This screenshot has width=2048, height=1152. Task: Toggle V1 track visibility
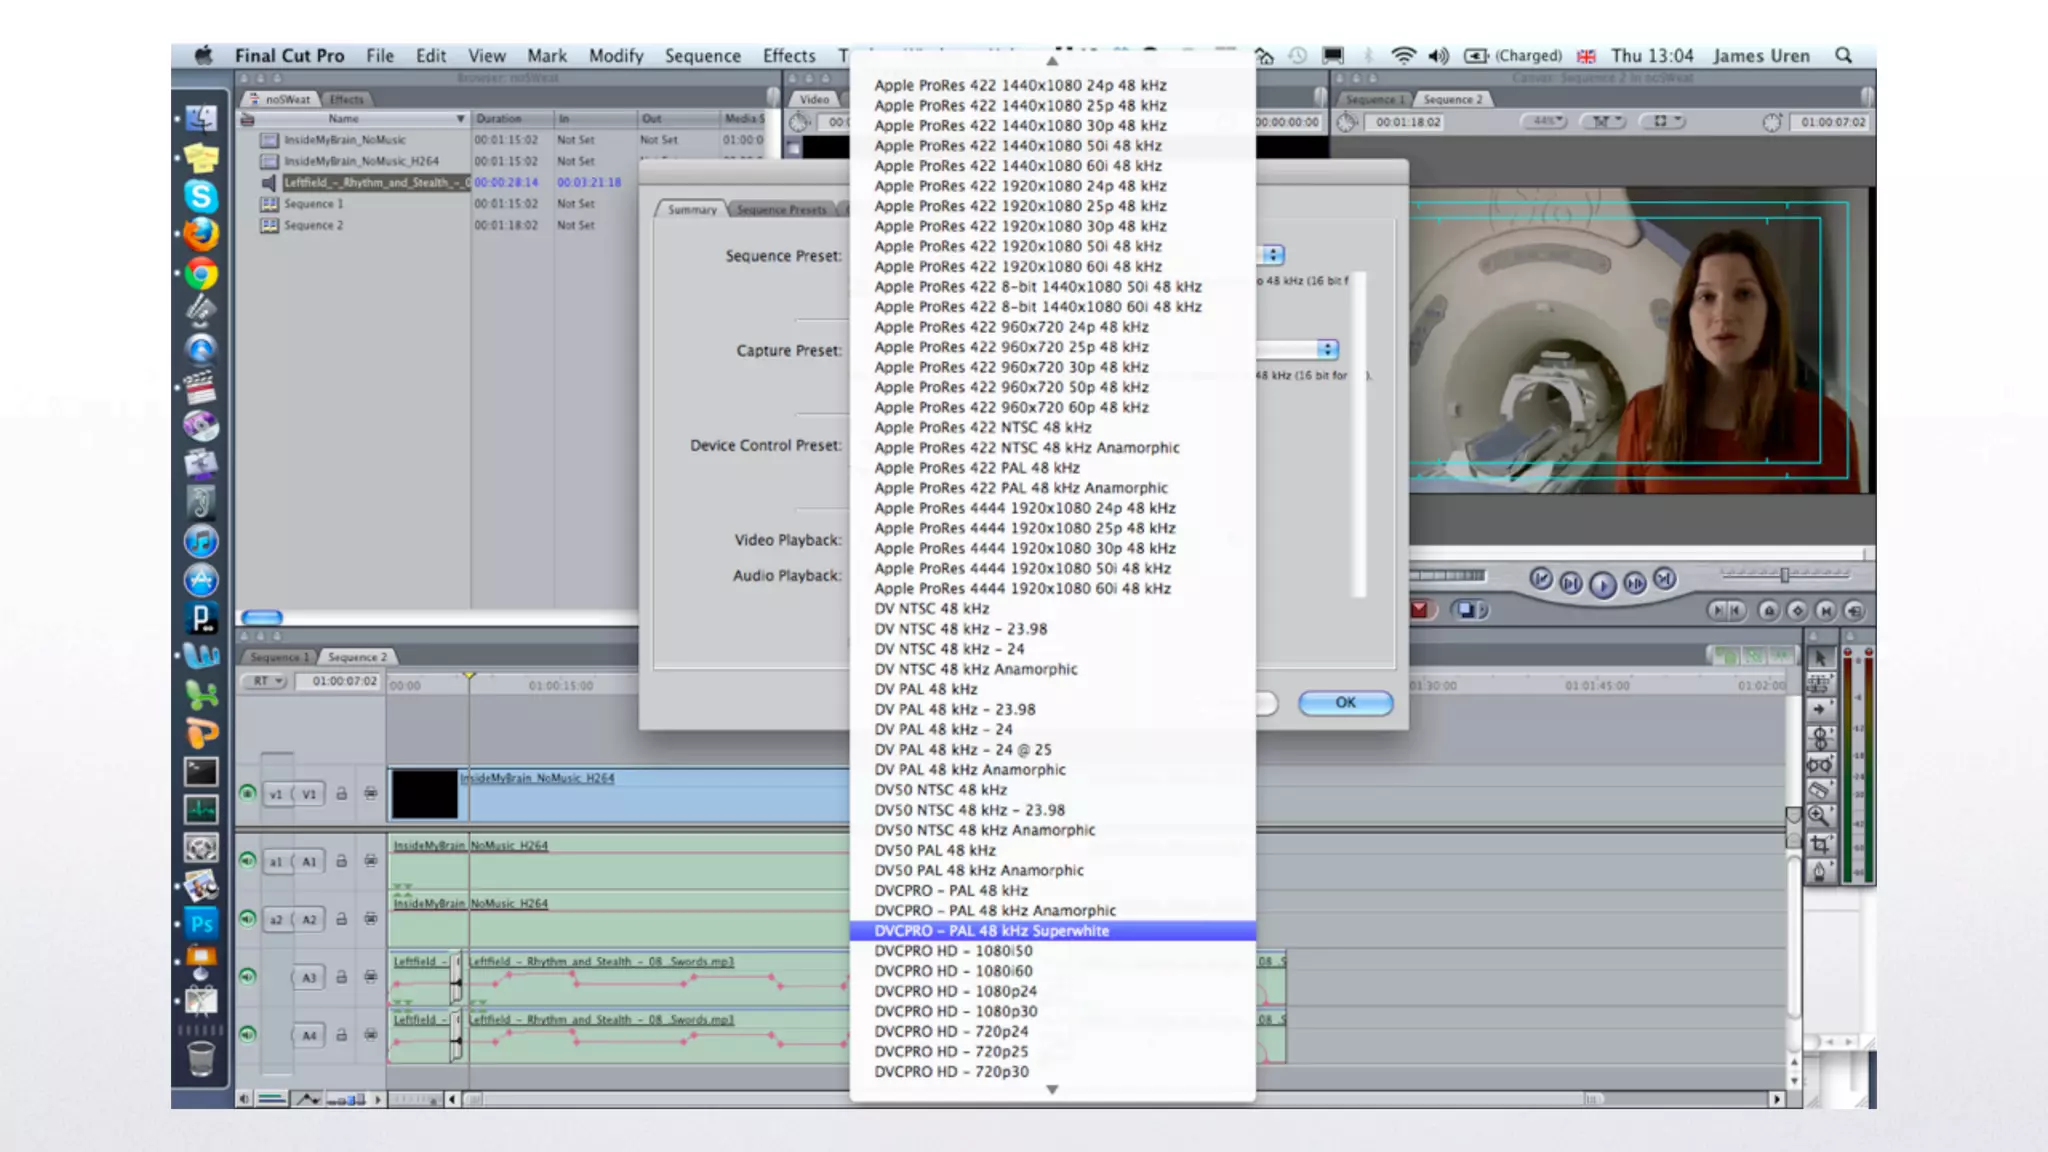coord(248,794)
